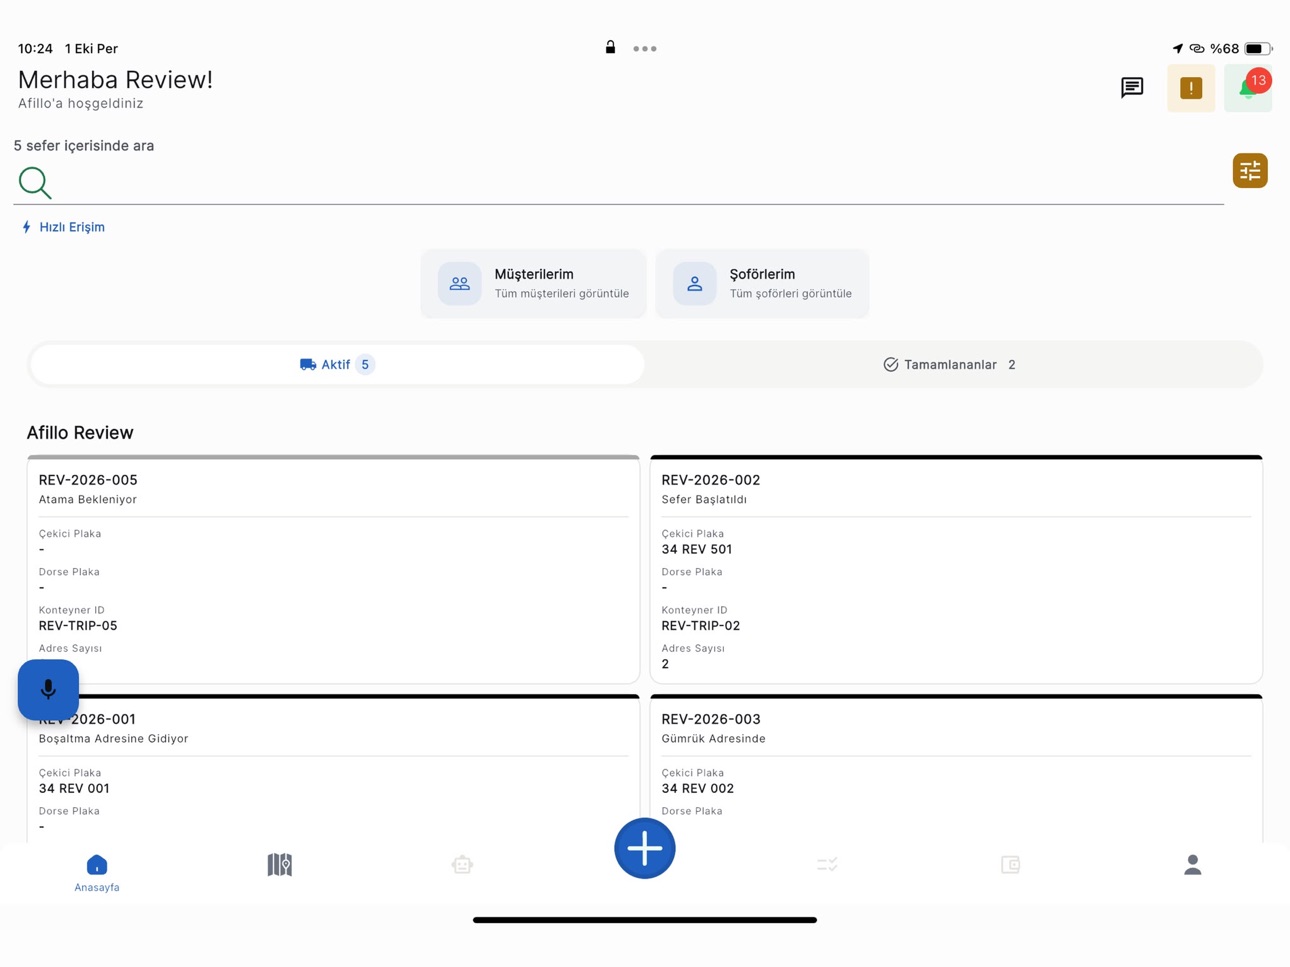
Task: Tap the location arrow status icon
Action: pos(1177,48)
